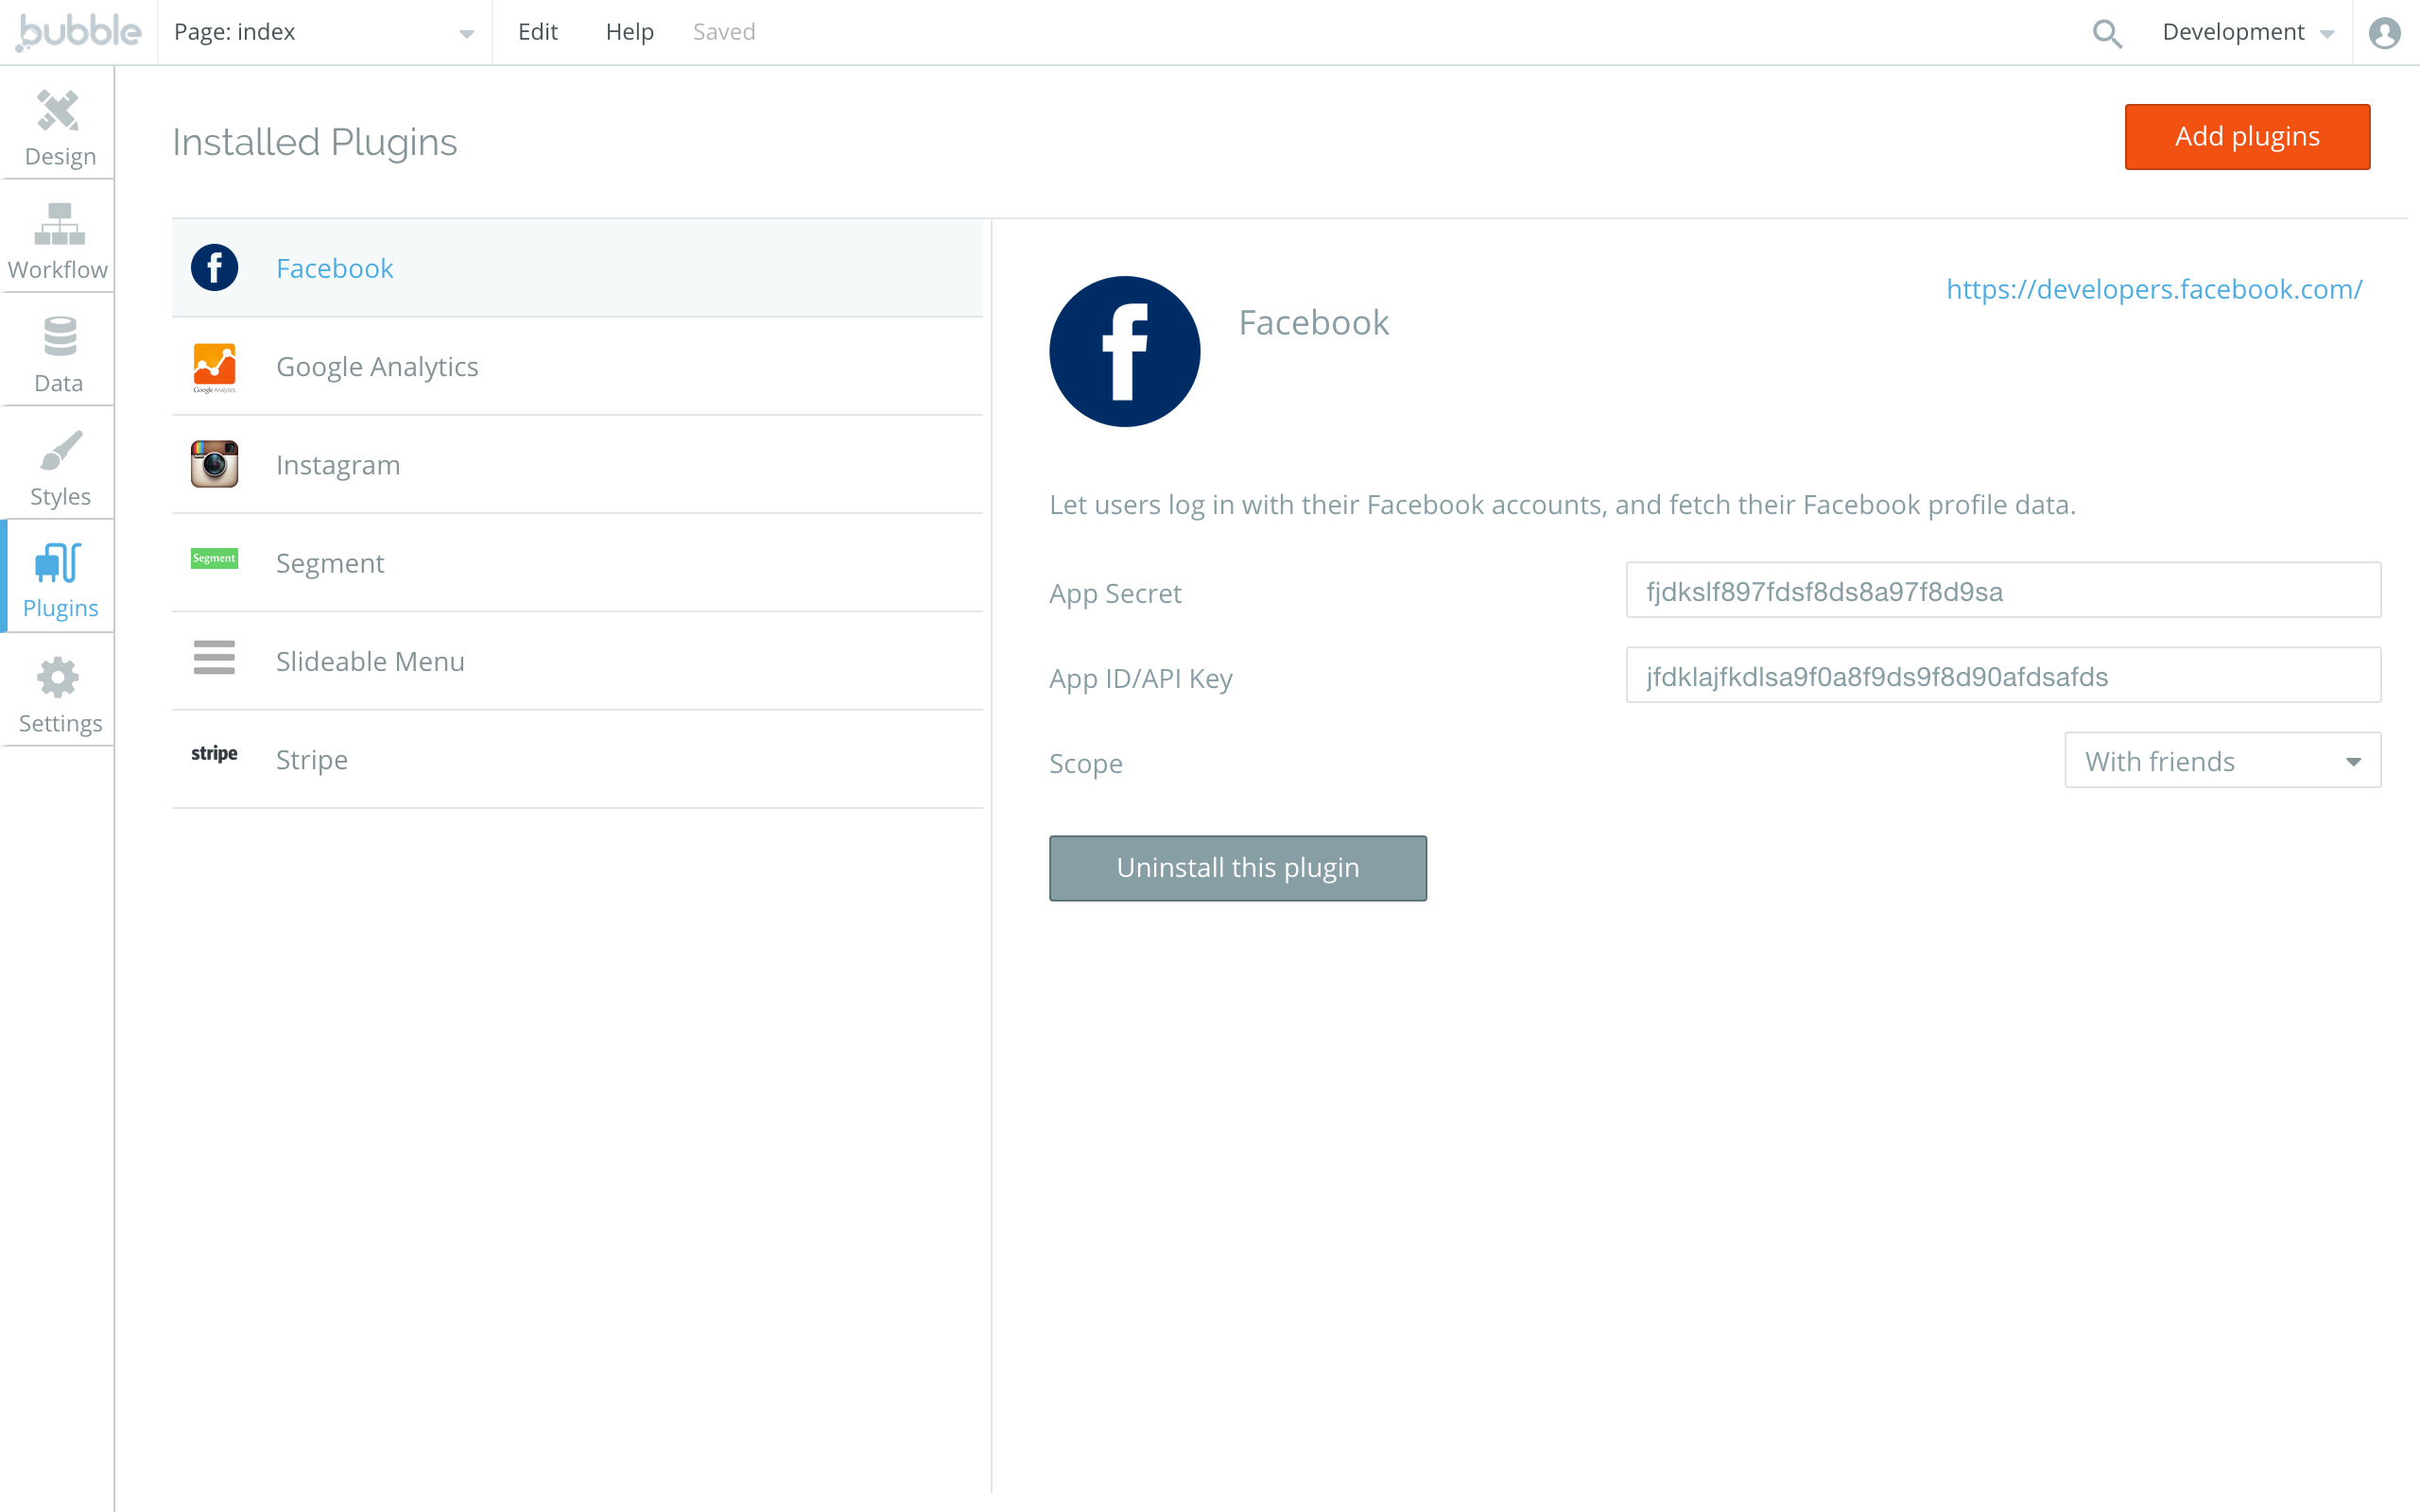
Task: Open the developers.facebook.com link
Action: (2153, 289)
